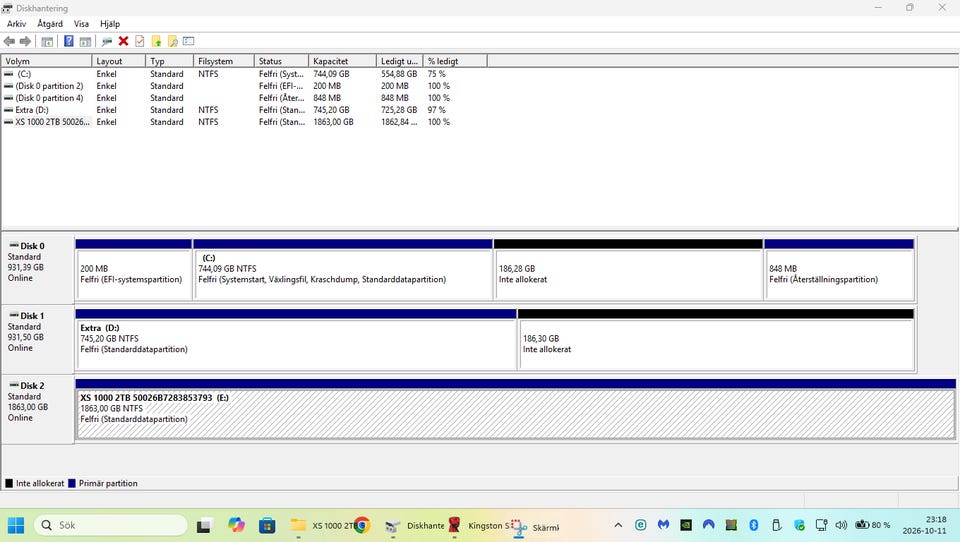The image size is (960, 542).
Task: Click the folder icon with green up arrow
Action: [x=156, y=41]
